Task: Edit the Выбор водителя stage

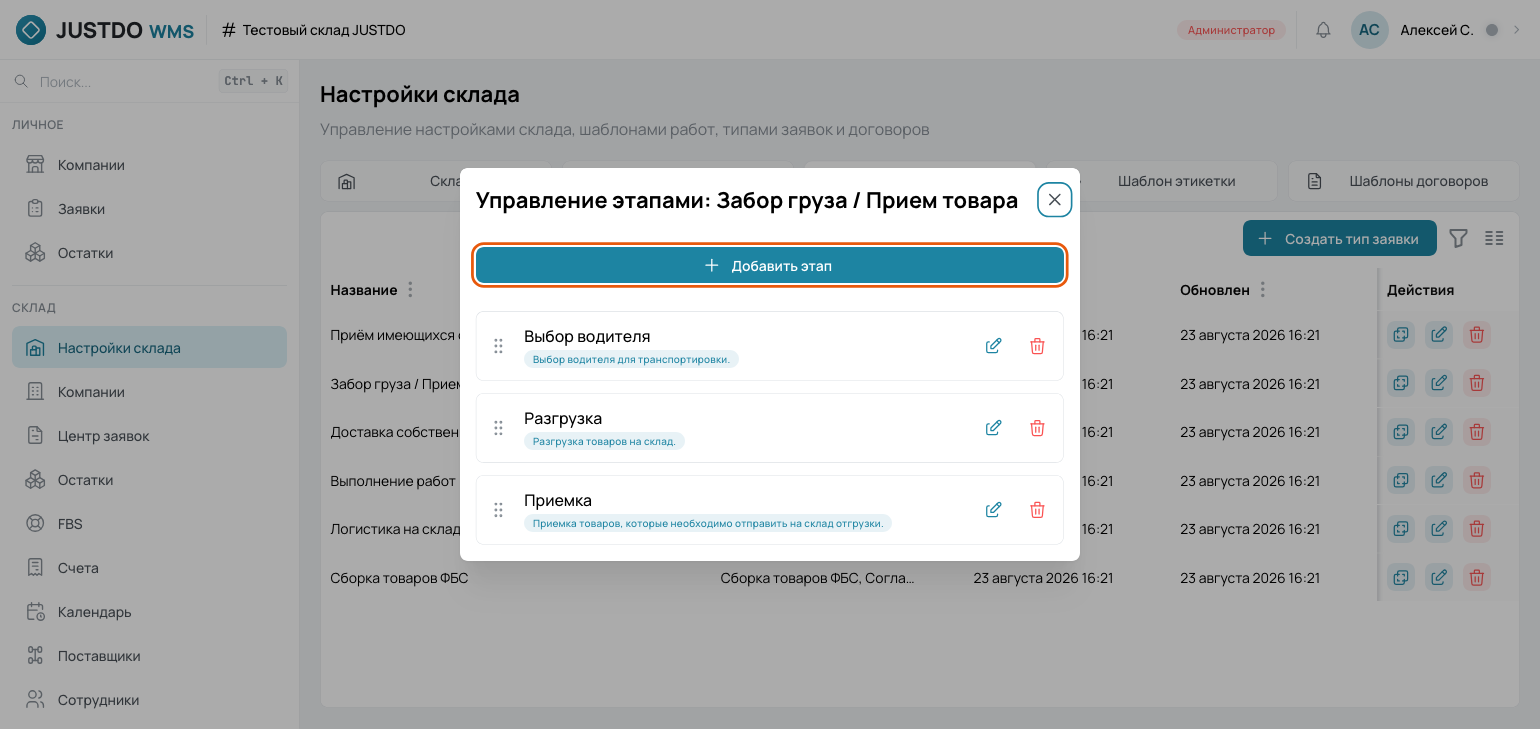Action: point(993,346)
